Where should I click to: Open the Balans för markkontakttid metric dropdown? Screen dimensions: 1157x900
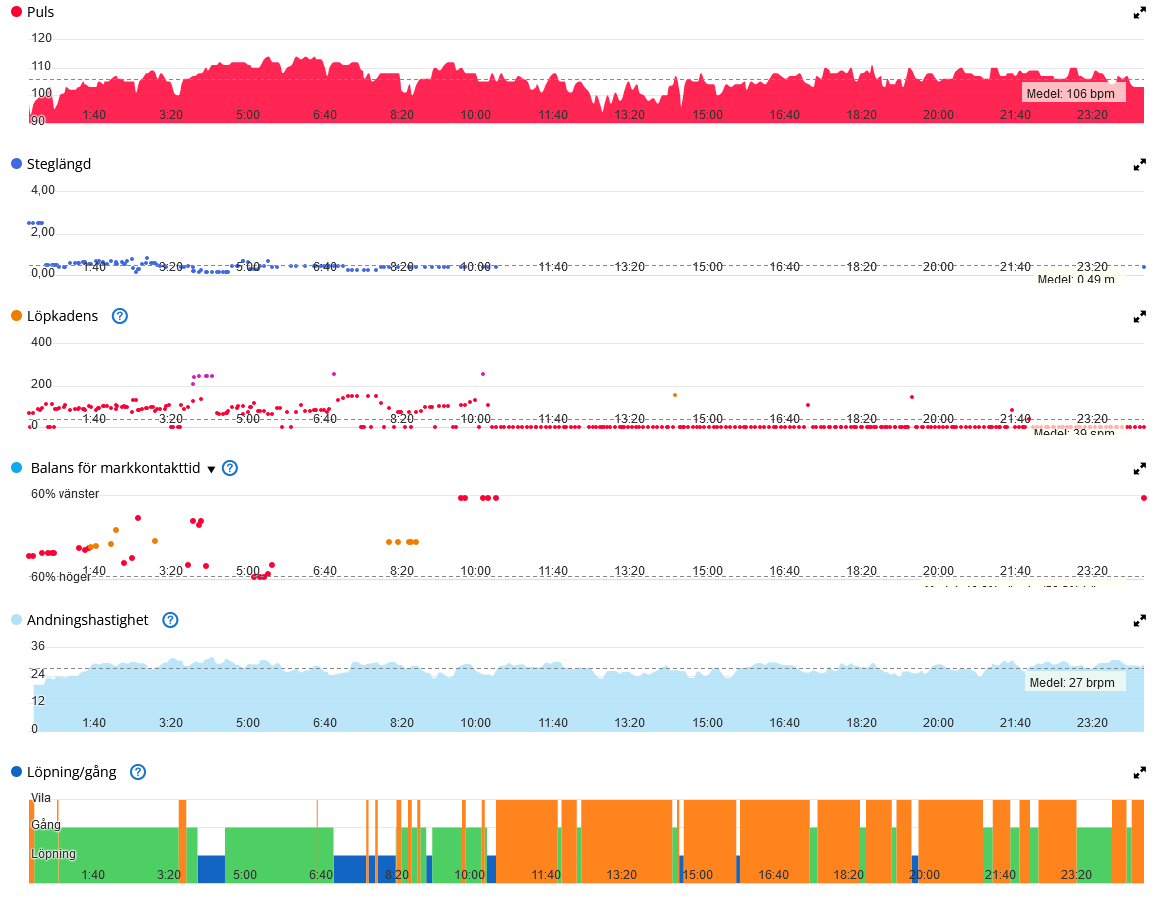point(211,469)
